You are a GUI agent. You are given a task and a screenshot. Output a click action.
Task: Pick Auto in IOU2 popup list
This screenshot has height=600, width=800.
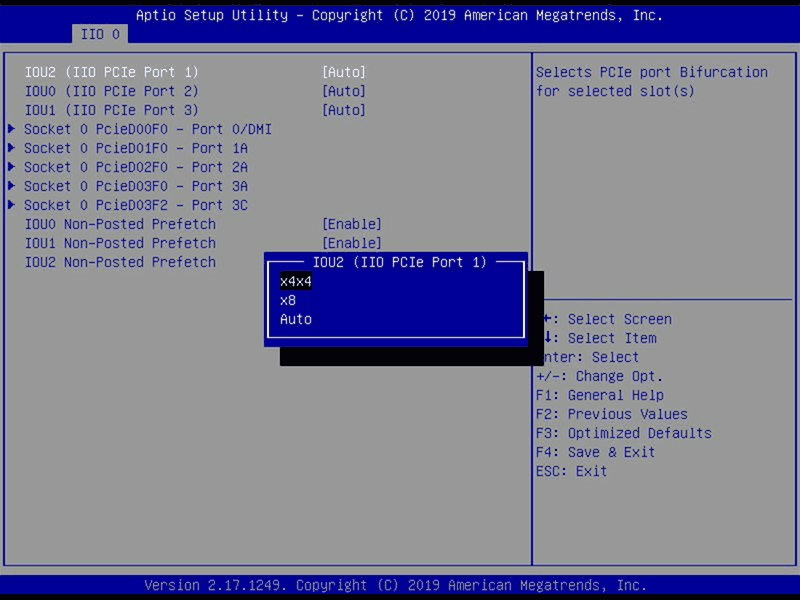point(296,319)
